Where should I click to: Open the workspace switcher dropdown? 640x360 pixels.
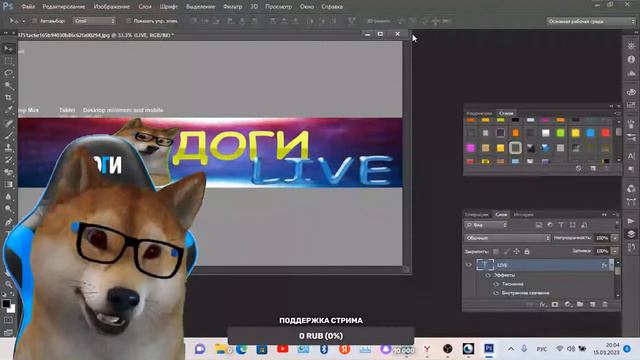(591, 21)
